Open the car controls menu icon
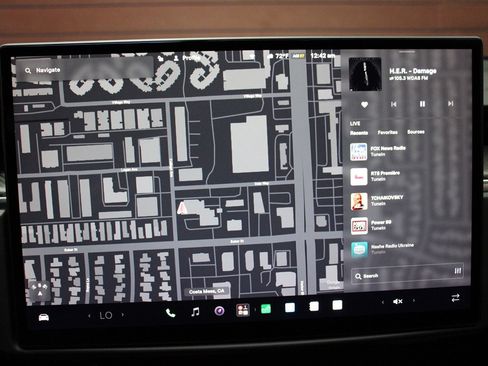The width and height of the screenshot is (488, 366). click(44, 317)
